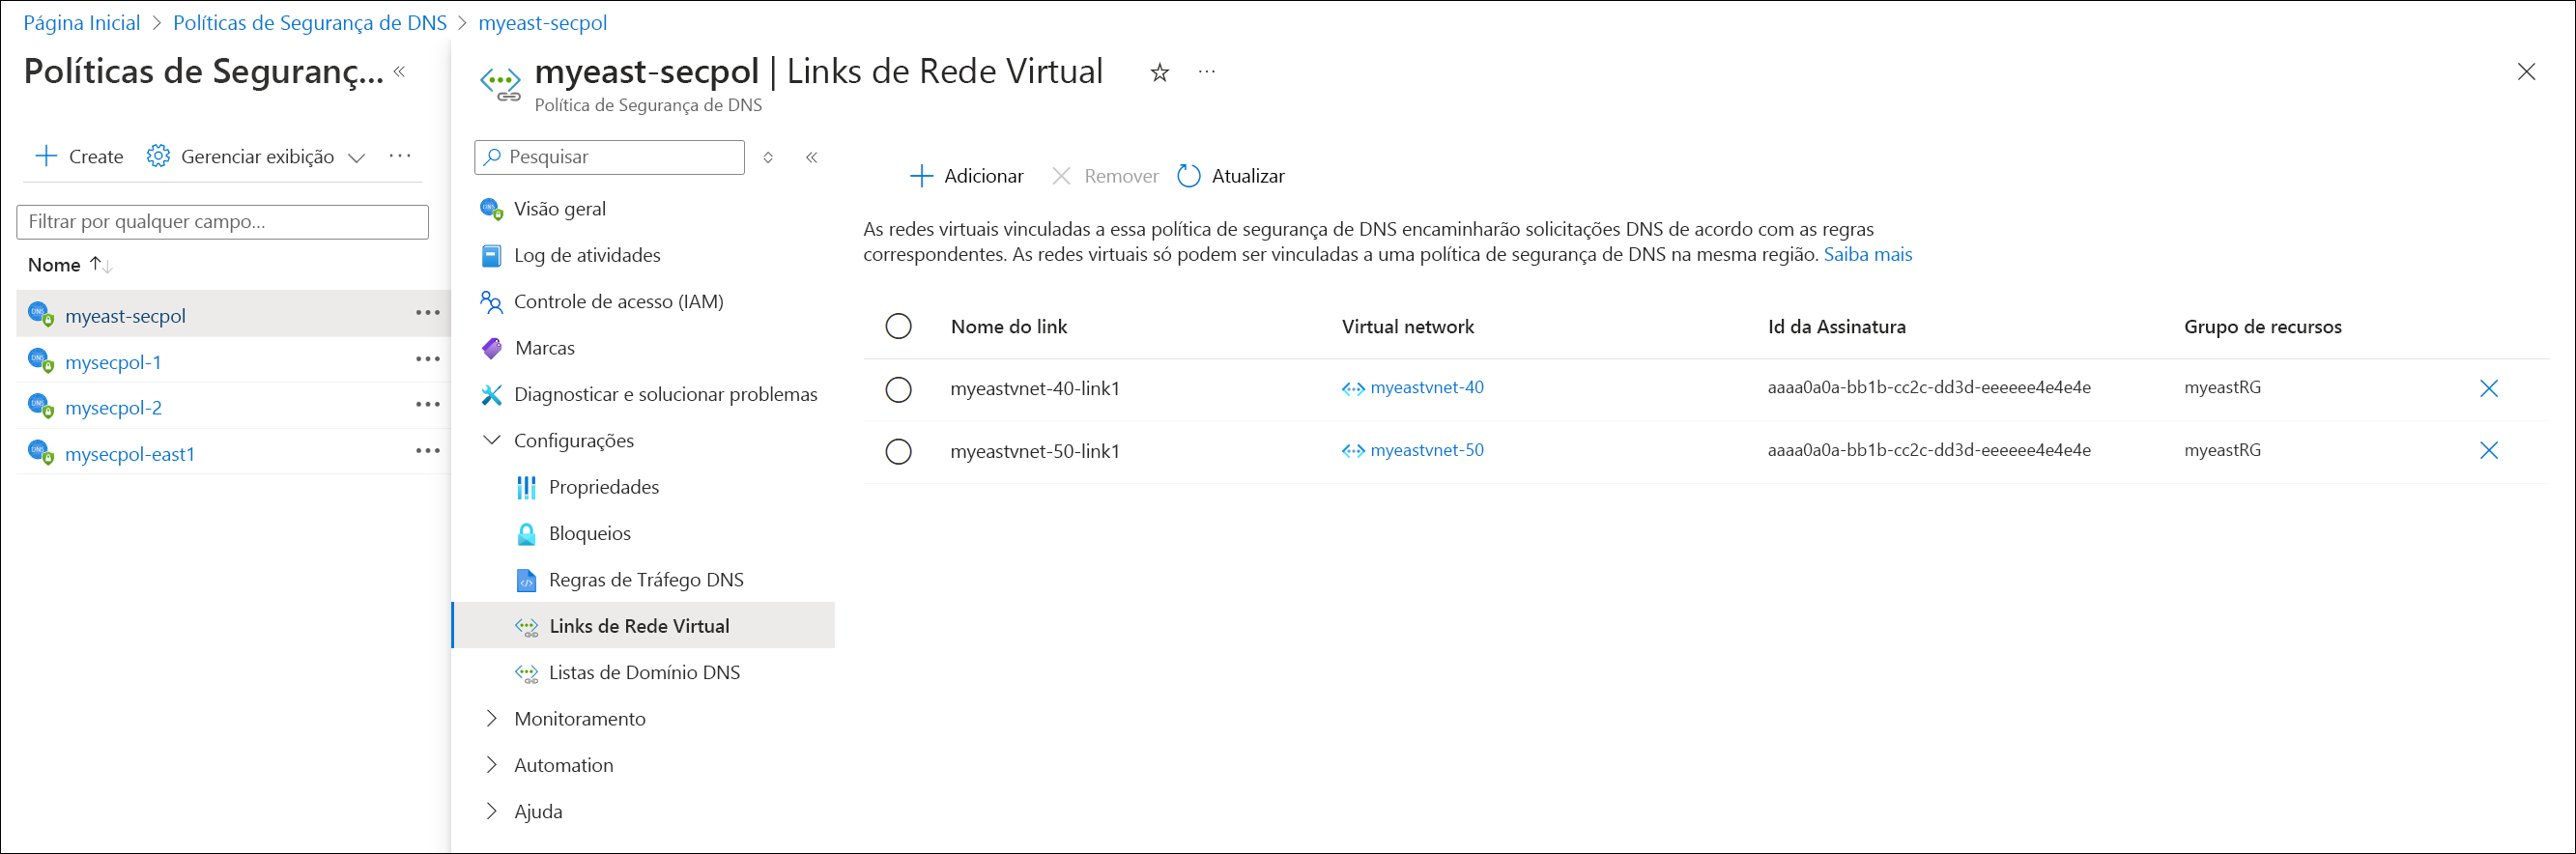2576x854 pixels.
Task: Click the Gerenciar exibição gear icon
Action: (158, 156)
